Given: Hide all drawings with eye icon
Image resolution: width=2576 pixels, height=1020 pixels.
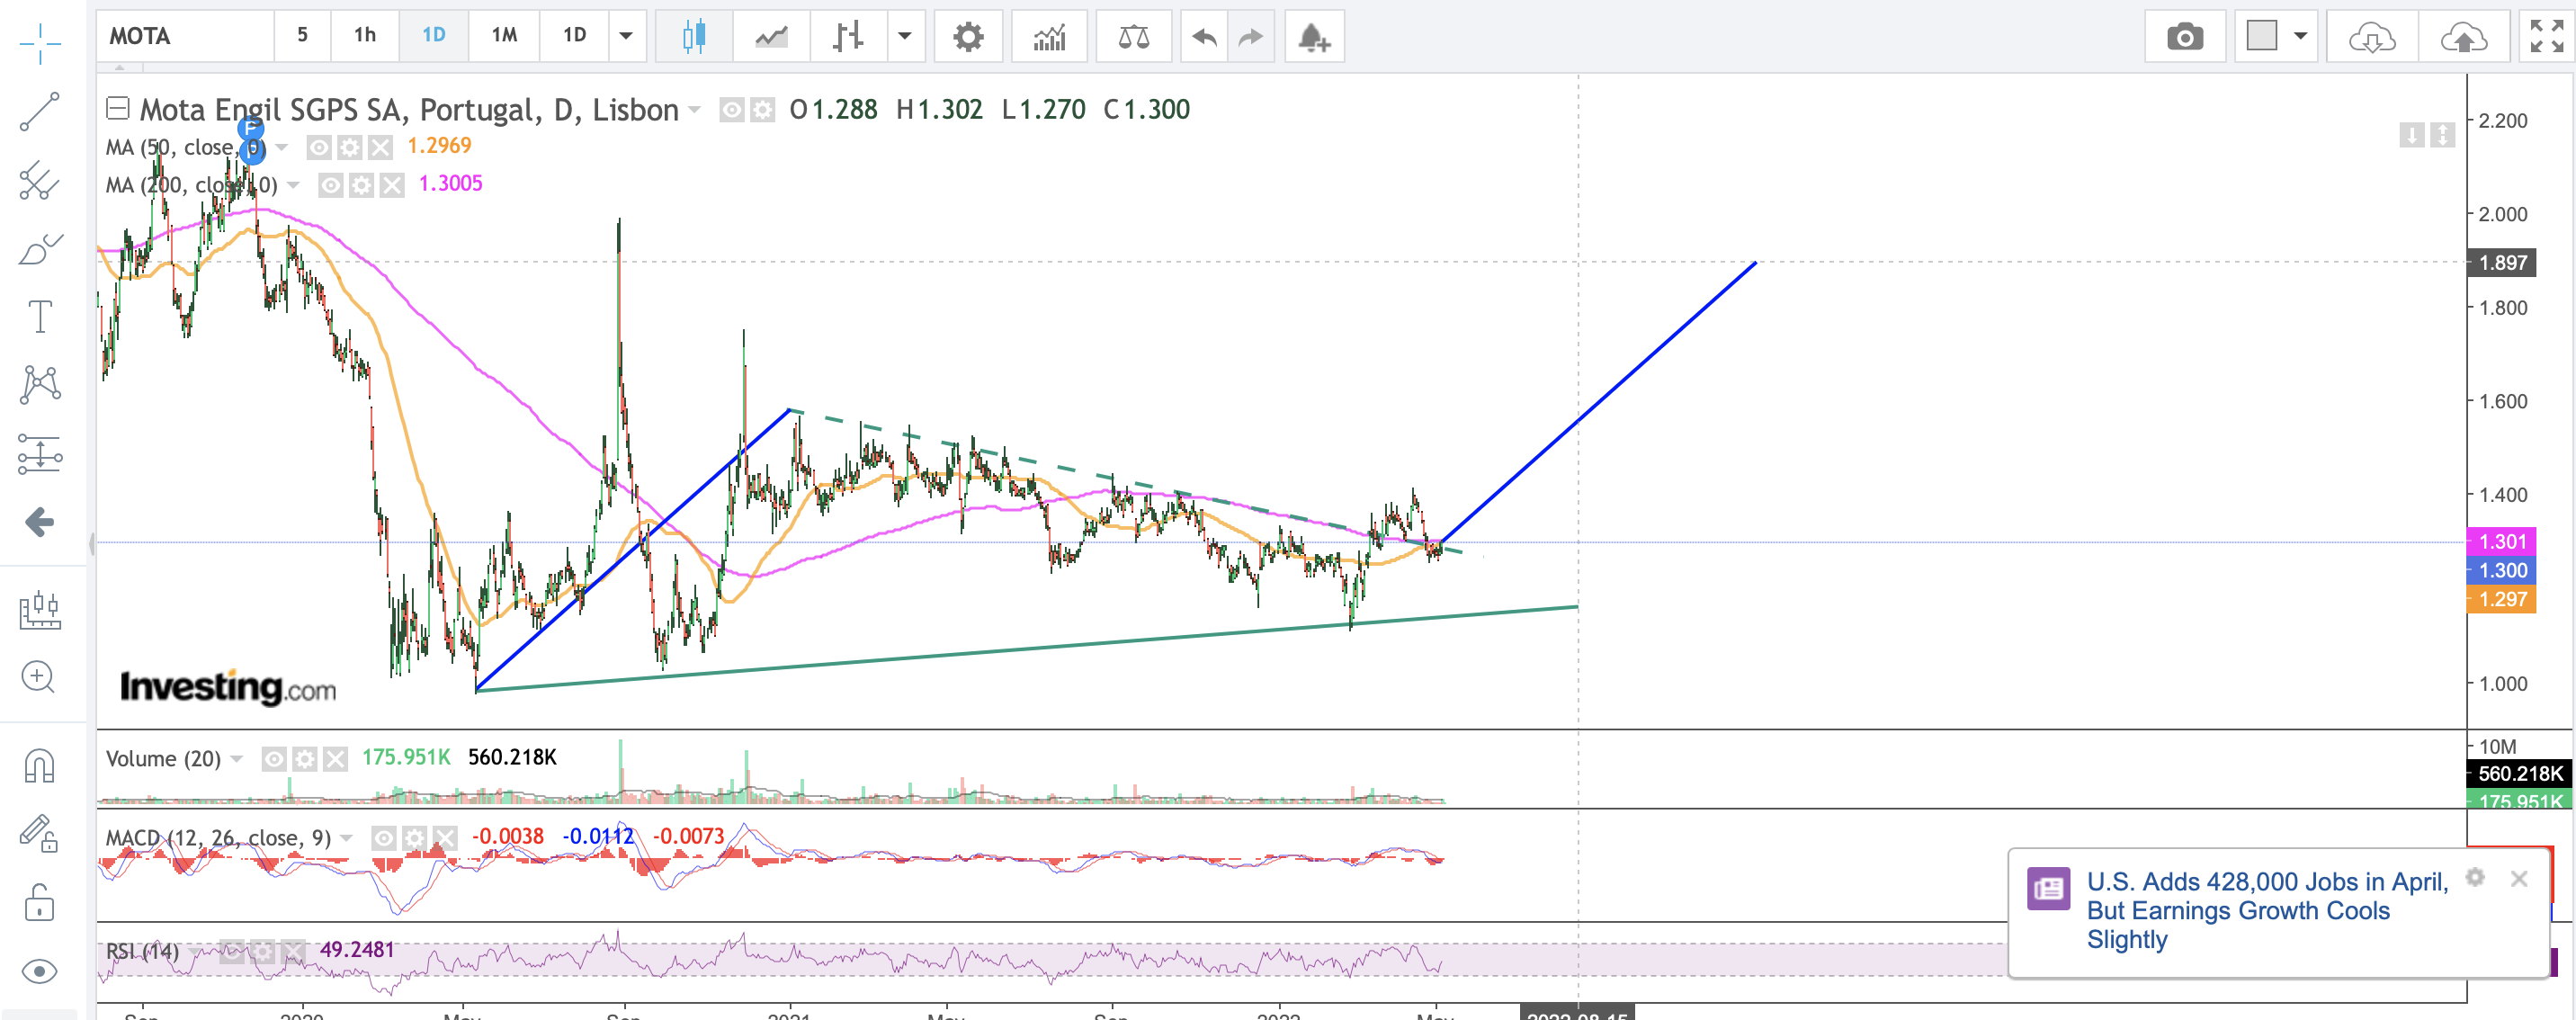Looking at the screenshot, I should click(x=40, y=971).
